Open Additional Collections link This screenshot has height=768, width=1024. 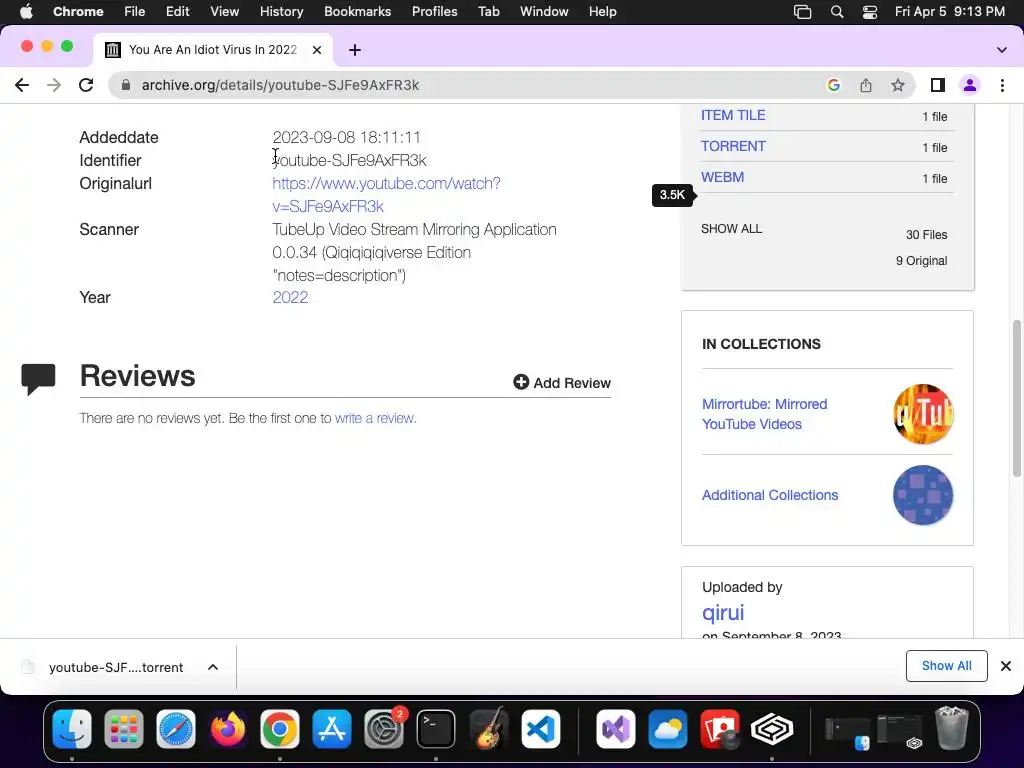770,495
